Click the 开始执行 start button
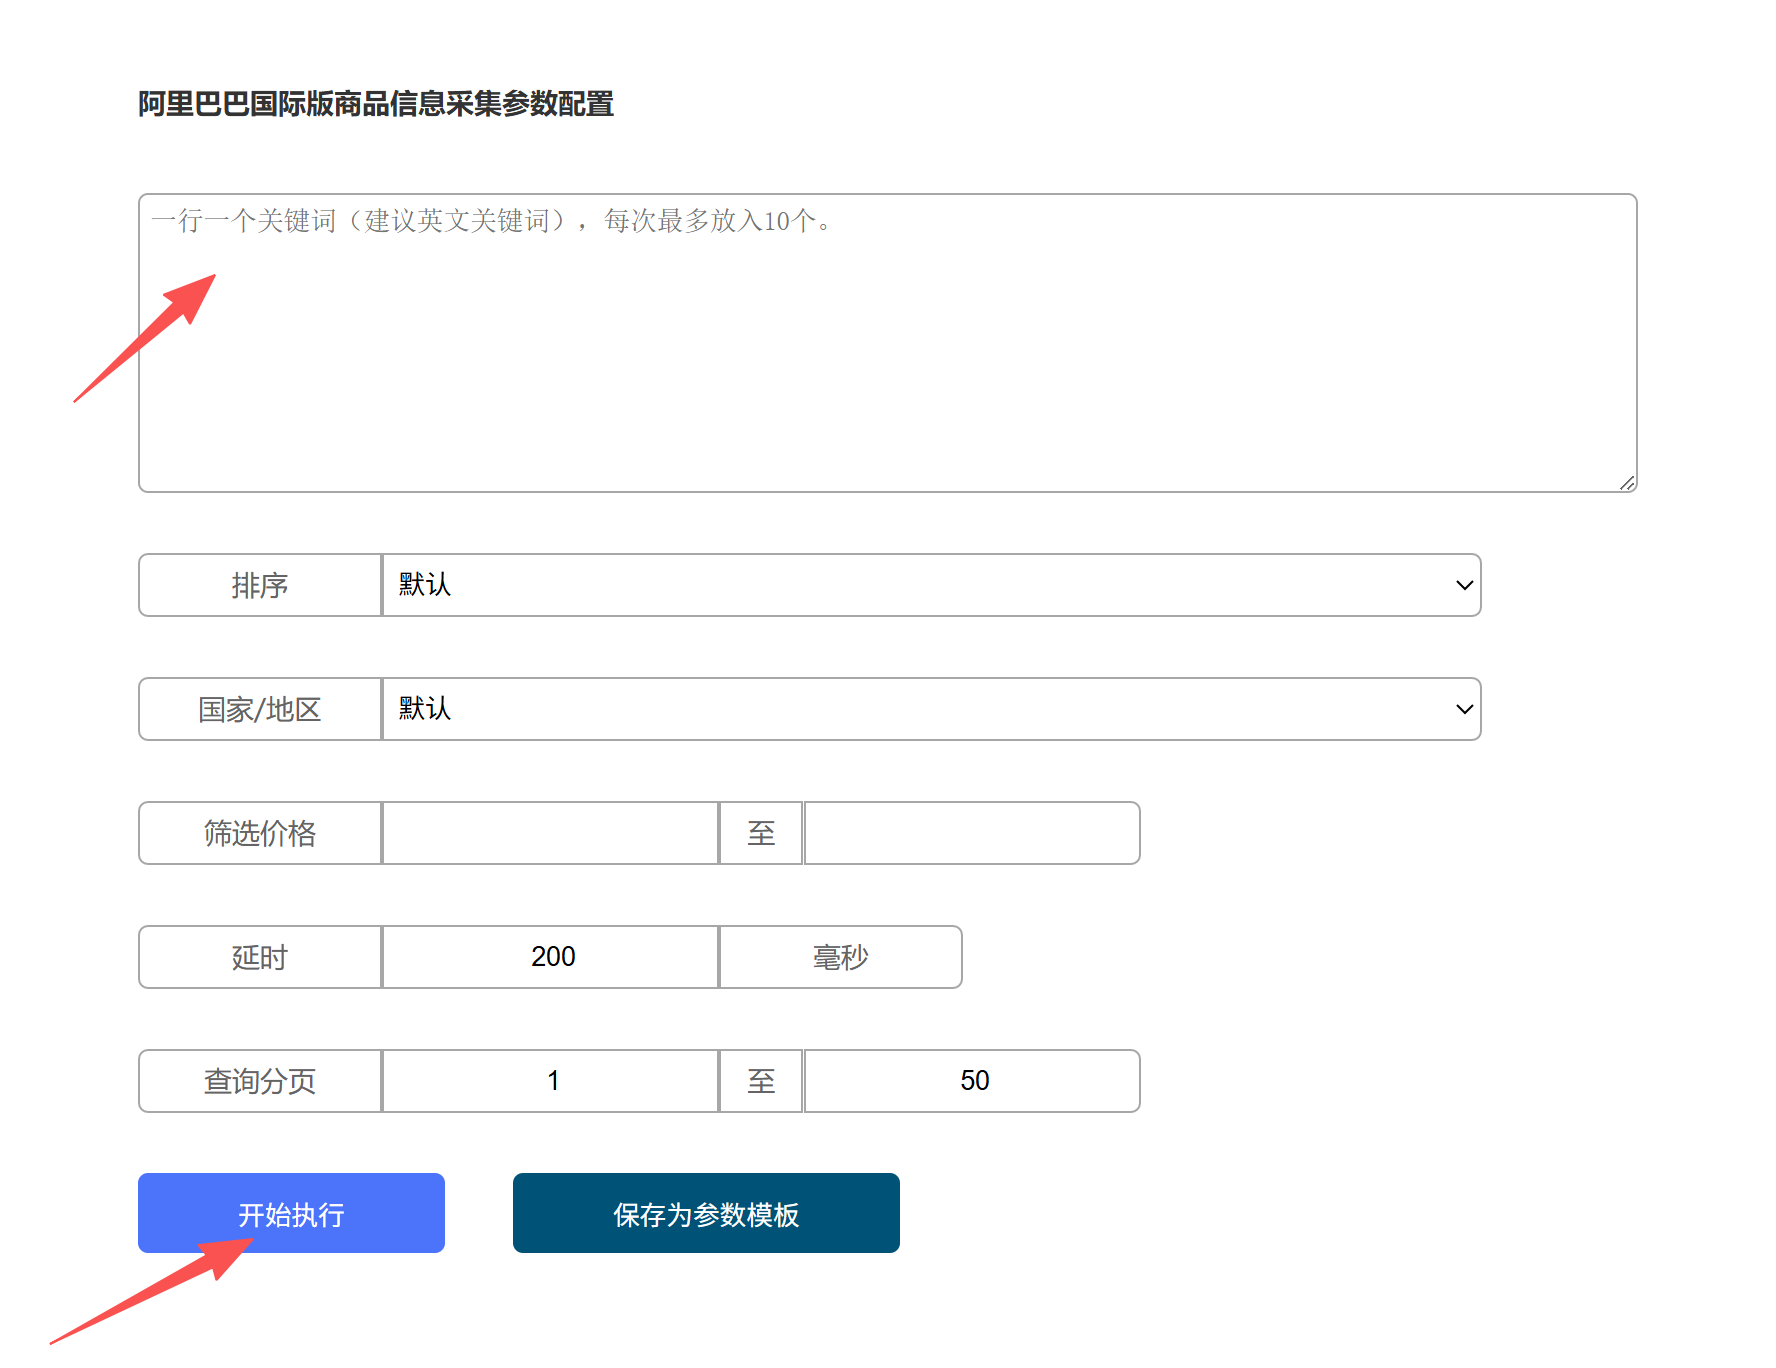Image resolution: width=1776 pixels, height=1368 pixels. [291, 1213]
